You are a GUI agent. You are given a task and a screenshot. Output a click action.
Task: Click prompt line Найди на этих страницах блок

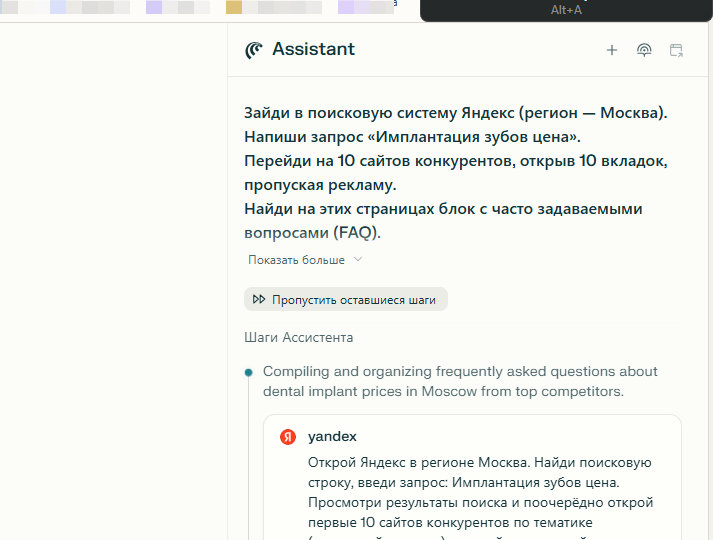[x=443, y=209]
